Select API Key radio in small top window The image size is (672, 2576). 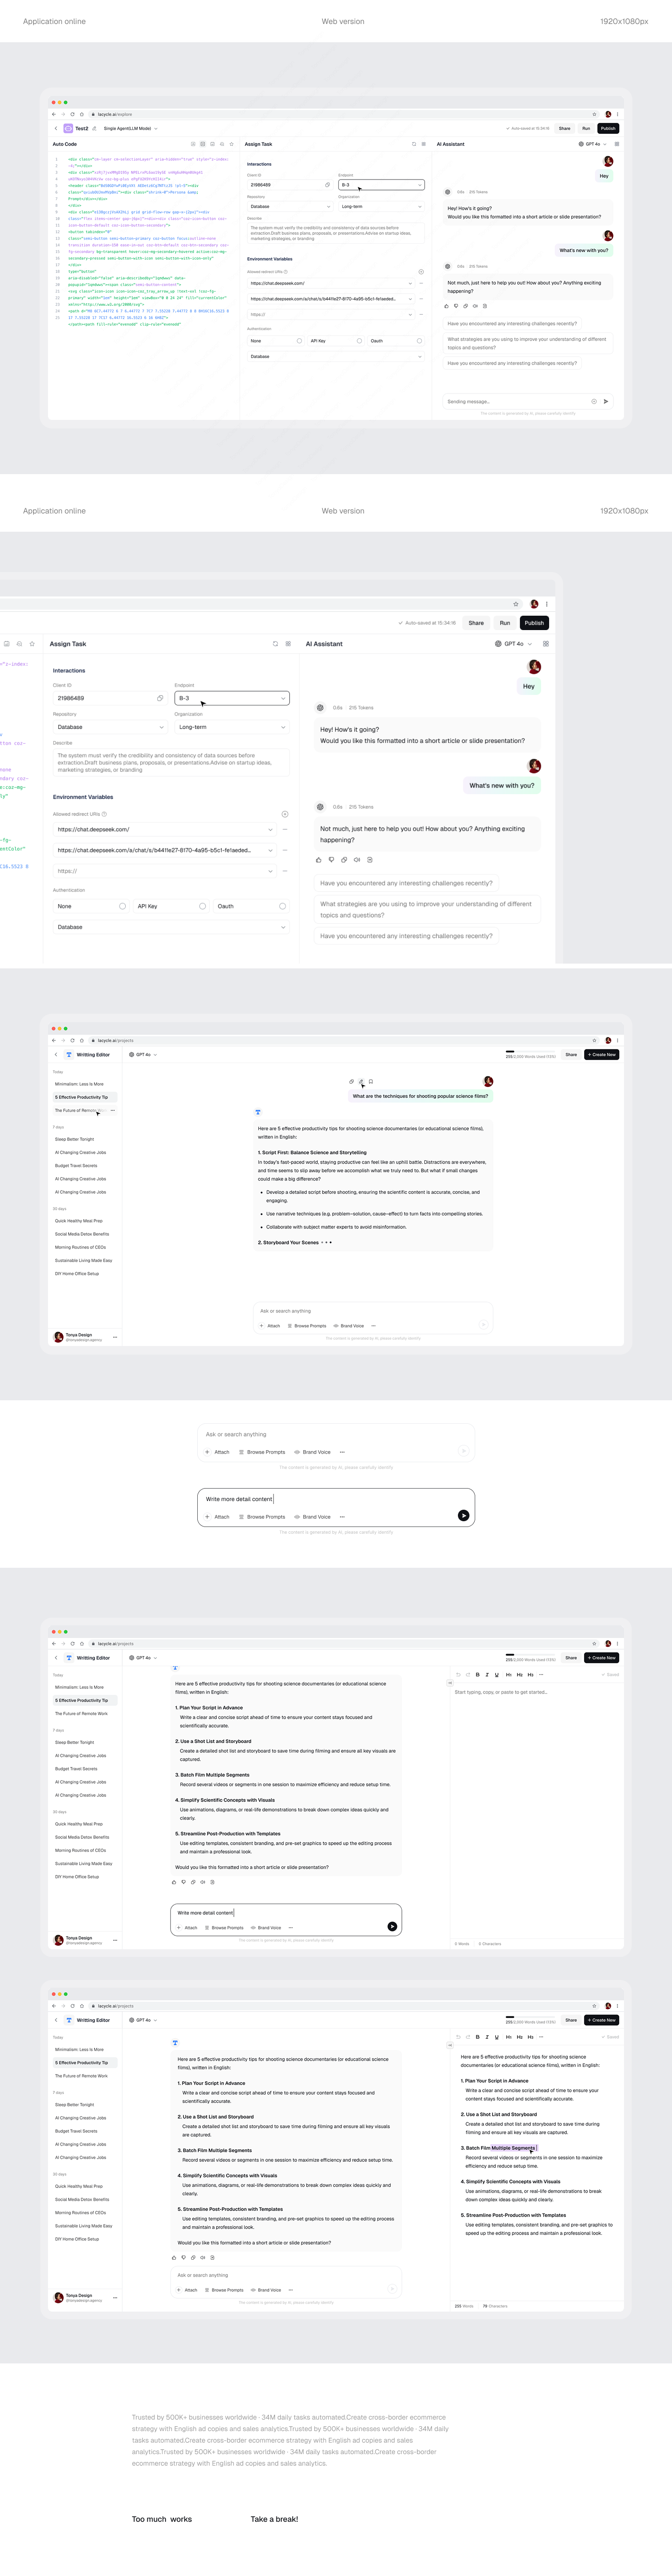pos(359,341)
